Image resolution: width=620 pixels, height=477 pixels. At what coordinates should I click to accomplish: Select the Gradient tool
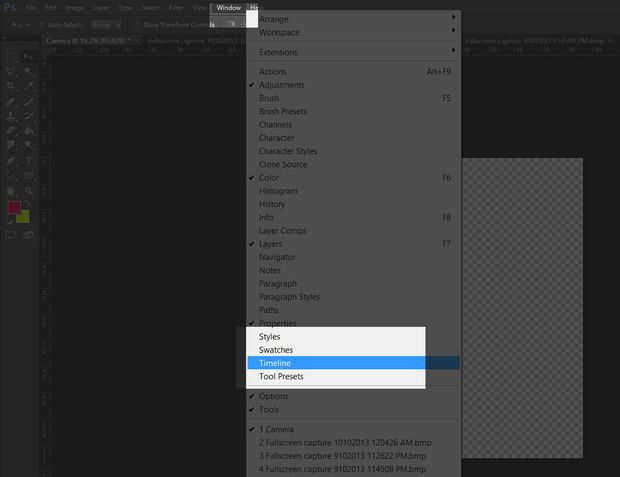(28, 131)
